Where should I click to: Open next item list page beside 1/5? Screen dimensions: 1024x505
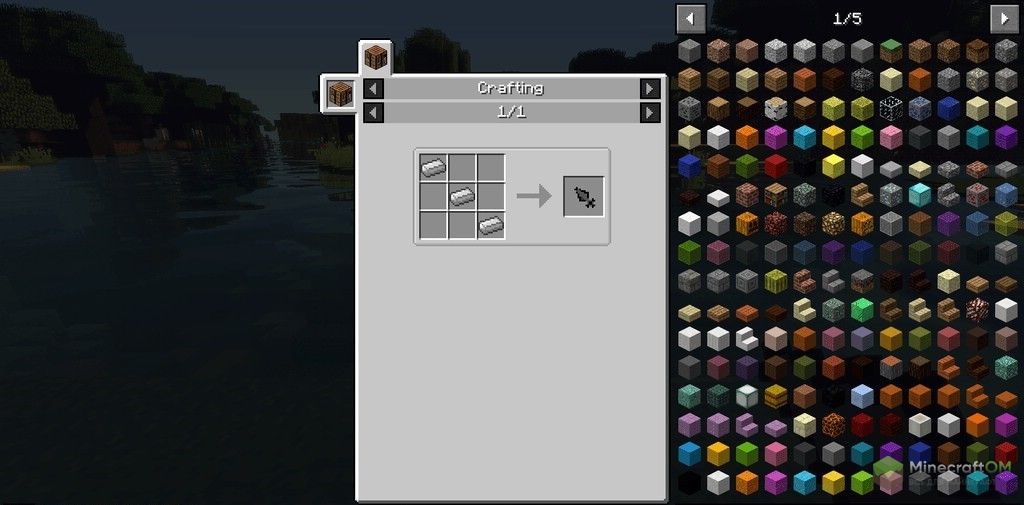pyautogui.click(x=1004, y=19)
